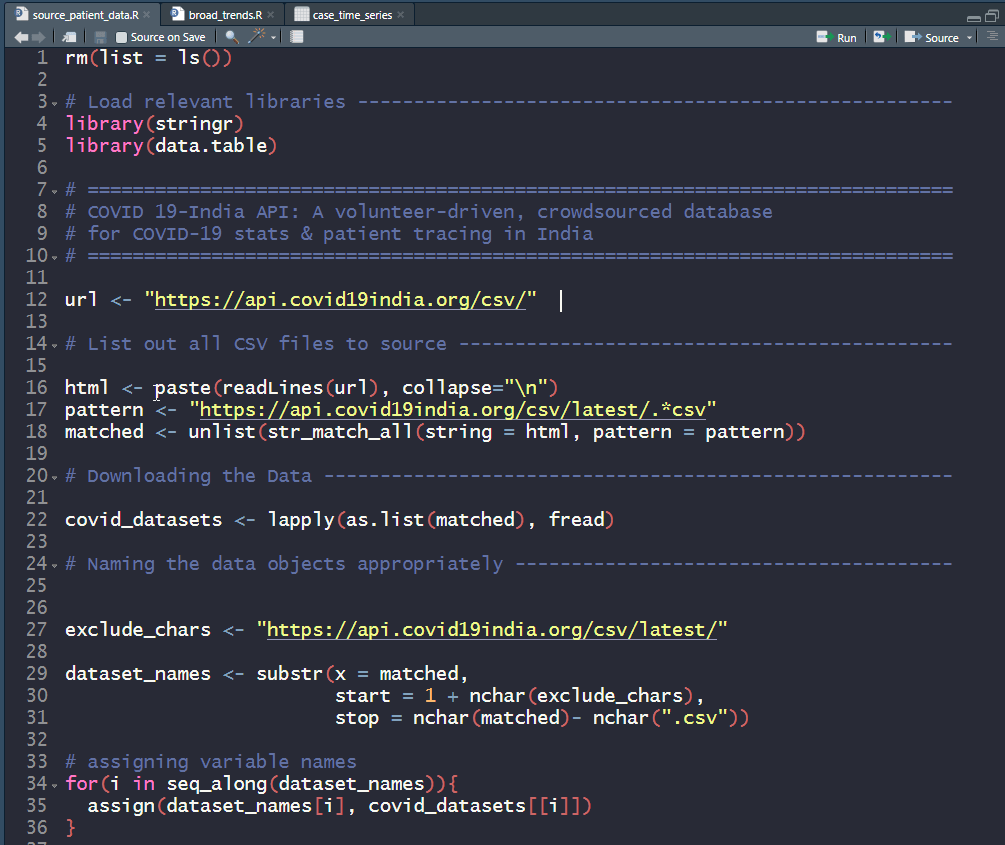This screenshot has height=845, width=1005.
Task: Collapse section at line 14
Action: coord(54,346)
